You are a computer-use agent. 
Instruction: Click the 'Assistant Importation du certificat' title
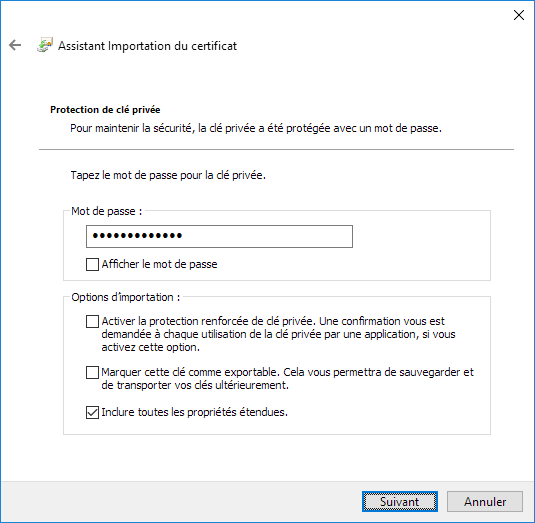[147, 46]
